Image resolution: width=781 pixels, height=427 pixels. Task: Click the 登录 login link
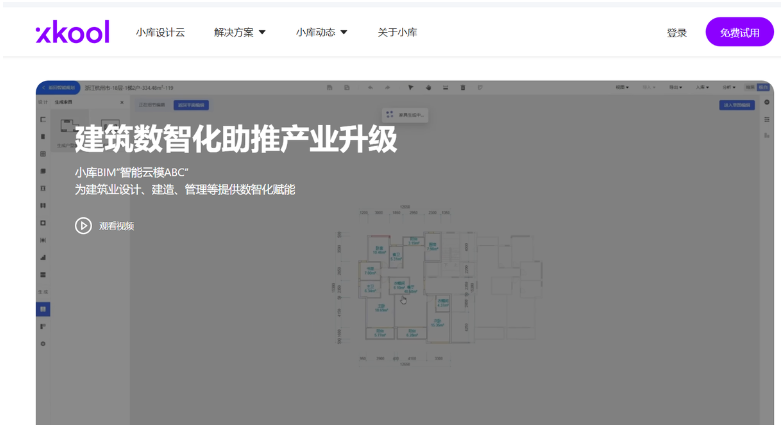point(677,32)
